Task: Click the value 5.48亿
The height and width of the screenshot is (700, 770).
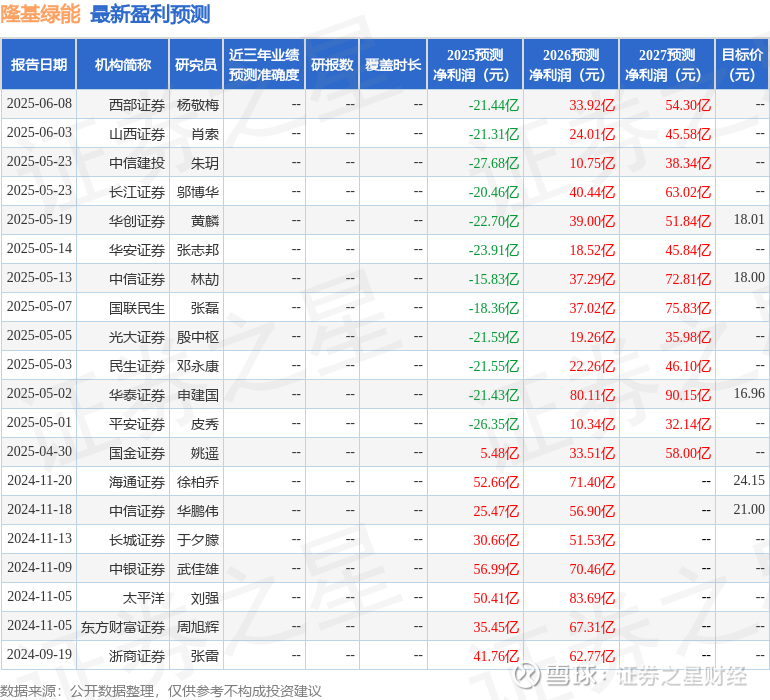Action: [x=499, y=453]
